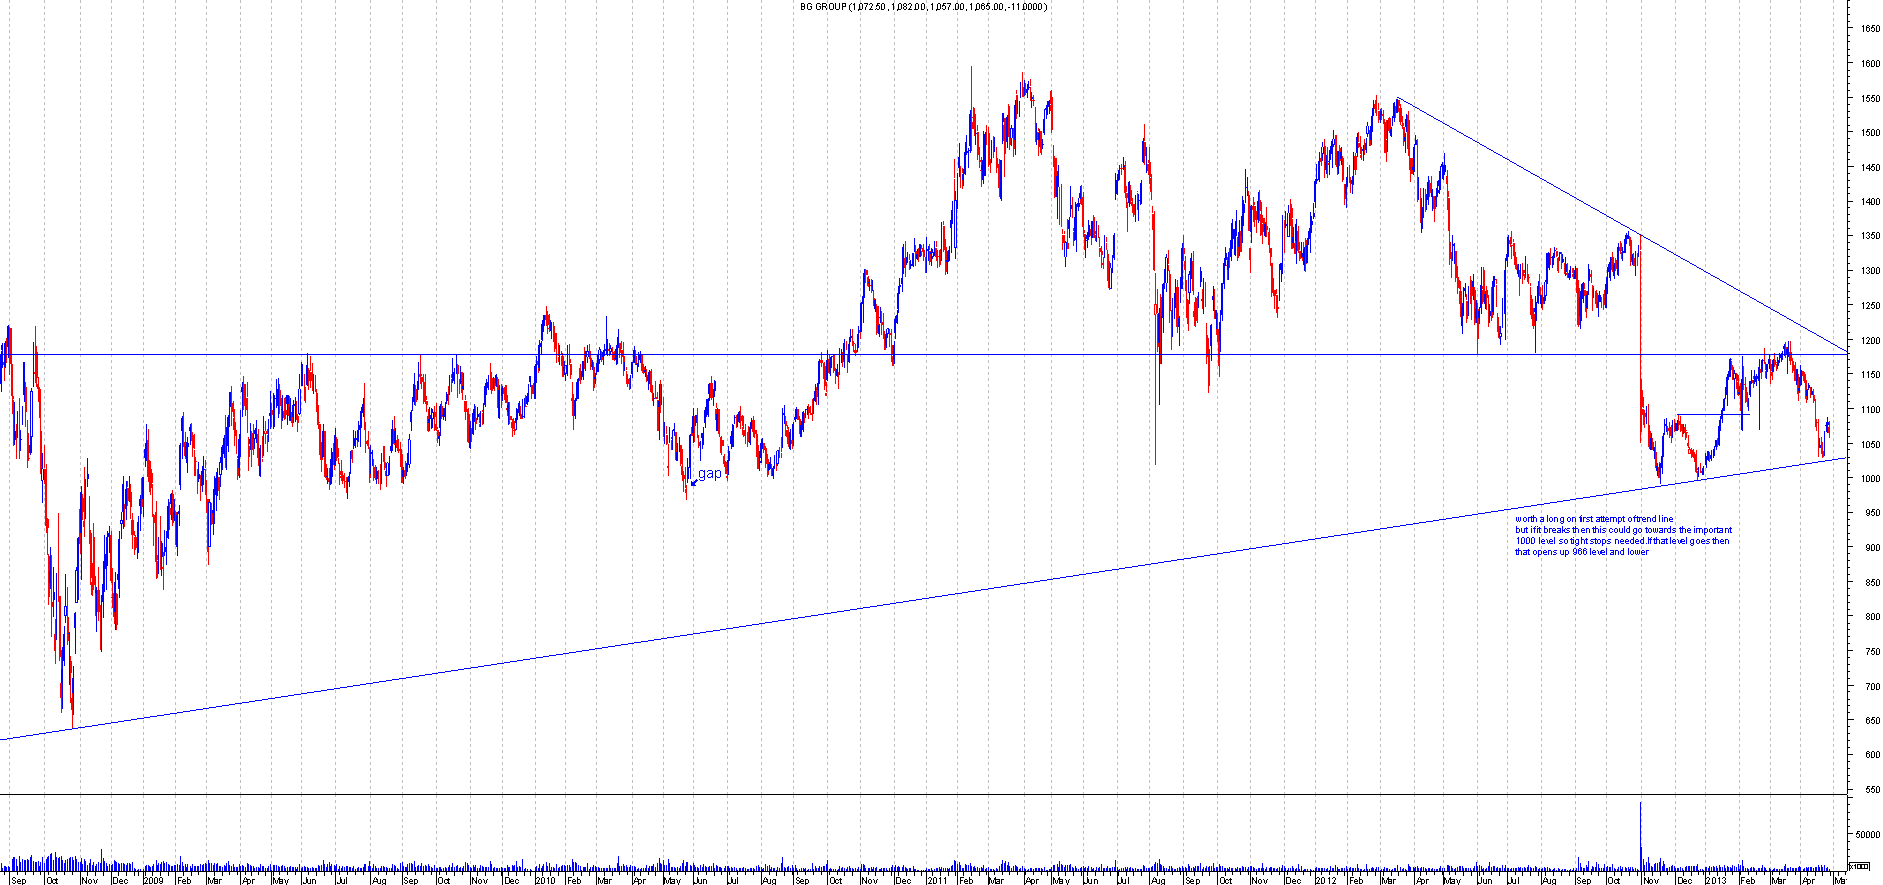Click the small arrow beside the gap label
This screenshot has width=1883, height=885.
tap(693, 482)
